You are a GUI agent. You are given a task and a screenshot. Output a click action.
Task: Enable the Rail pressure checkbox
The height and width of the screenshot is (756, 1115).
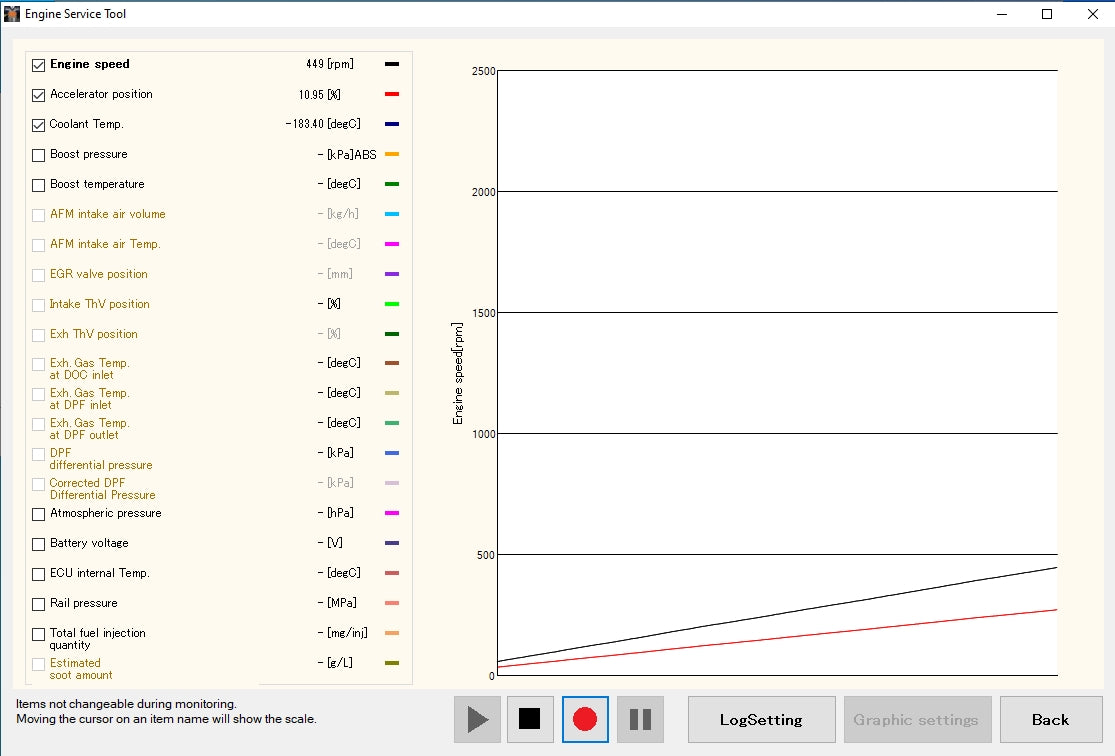point(38,603)
